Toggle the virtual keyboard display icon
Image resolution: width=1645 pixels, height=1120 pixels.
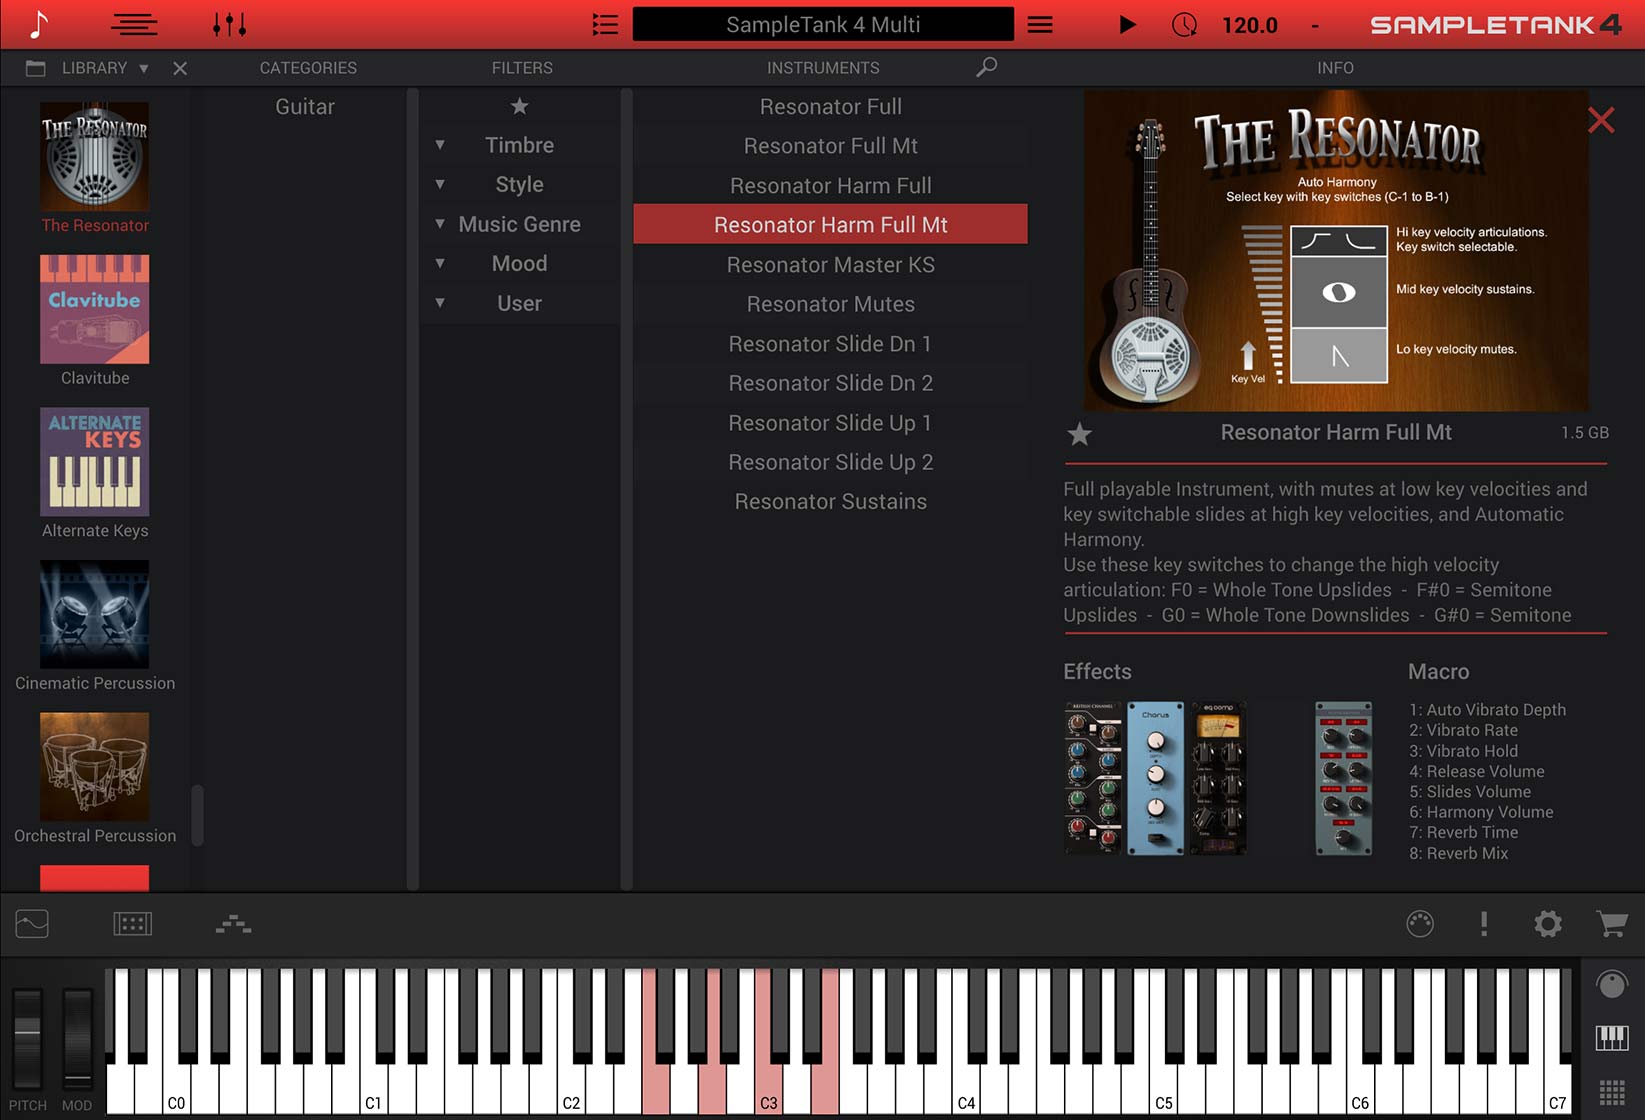coord(1611,1038)
